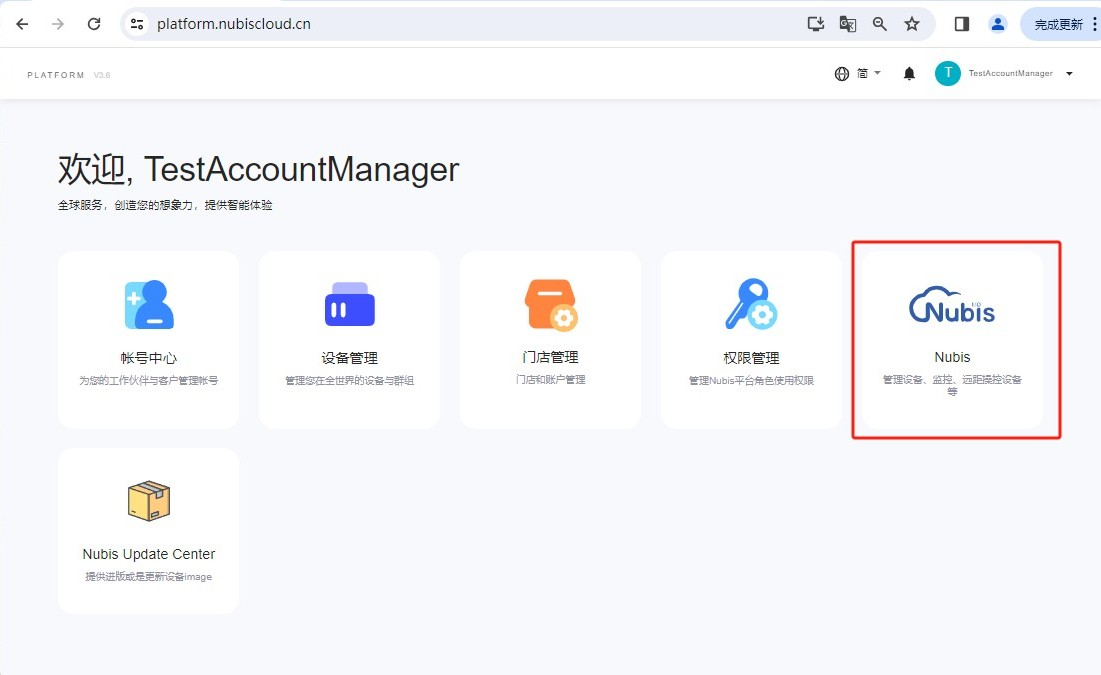Open the notifications bell
The image size is (1101, 675).
coord(909,74)
